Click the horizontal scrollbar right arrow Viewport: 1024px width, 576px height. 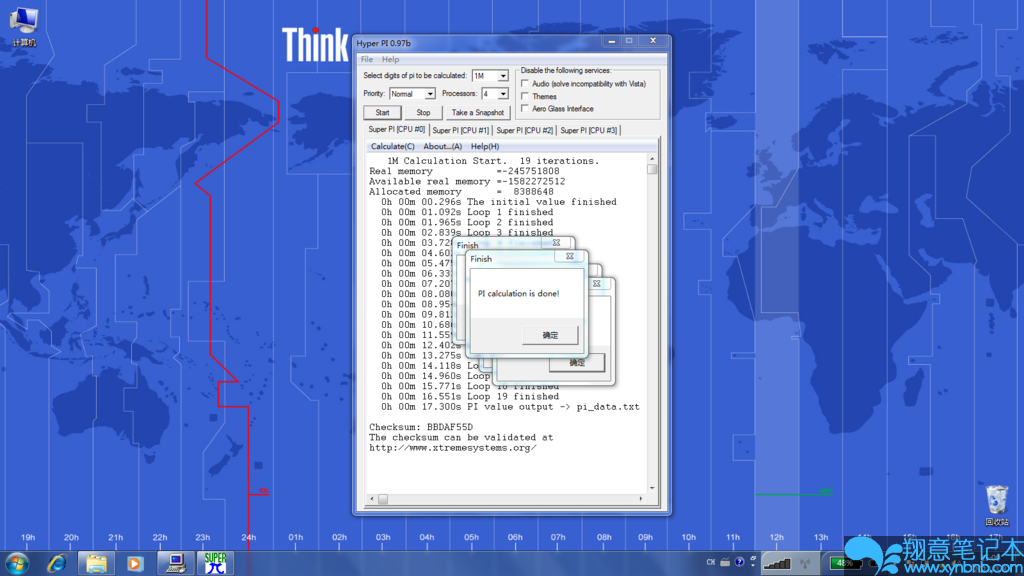coord(641,499)
